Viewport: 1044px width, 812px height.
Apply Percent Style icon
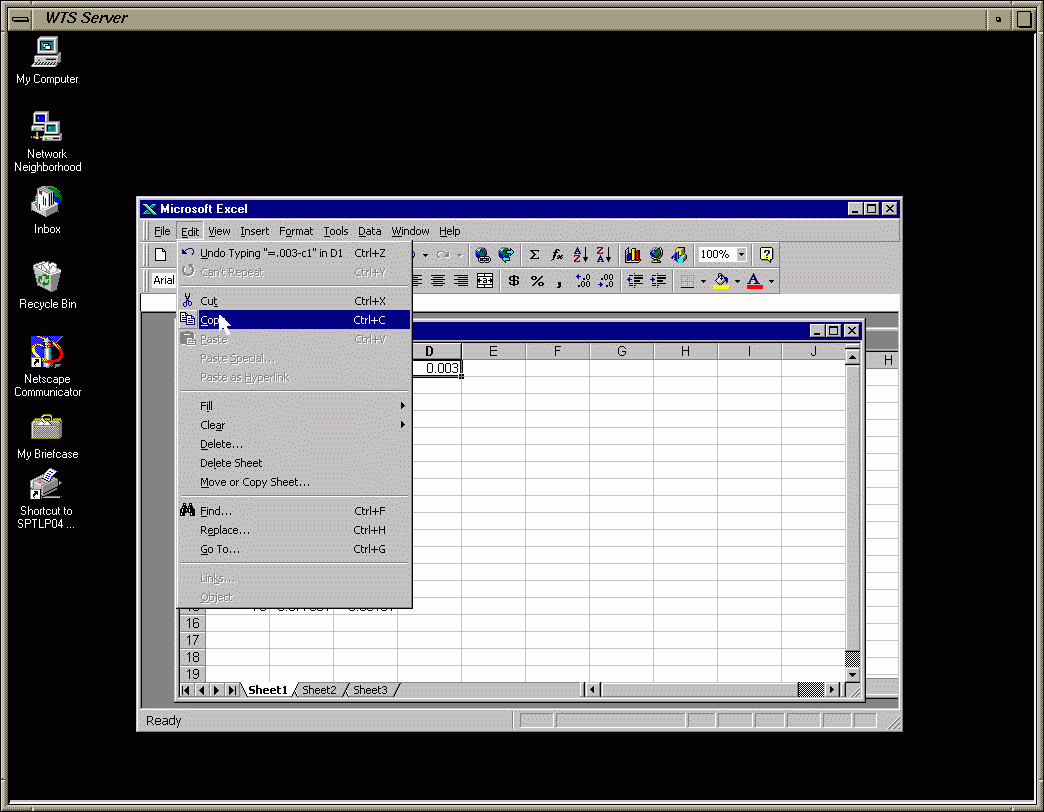click(x=537, y=281)
